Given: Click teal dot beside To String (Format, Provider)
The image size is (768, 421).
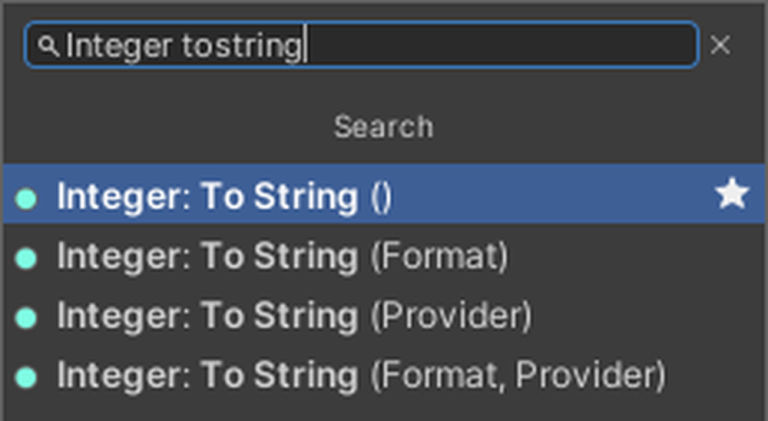Looking at the screenshot, I should (26, 377).
